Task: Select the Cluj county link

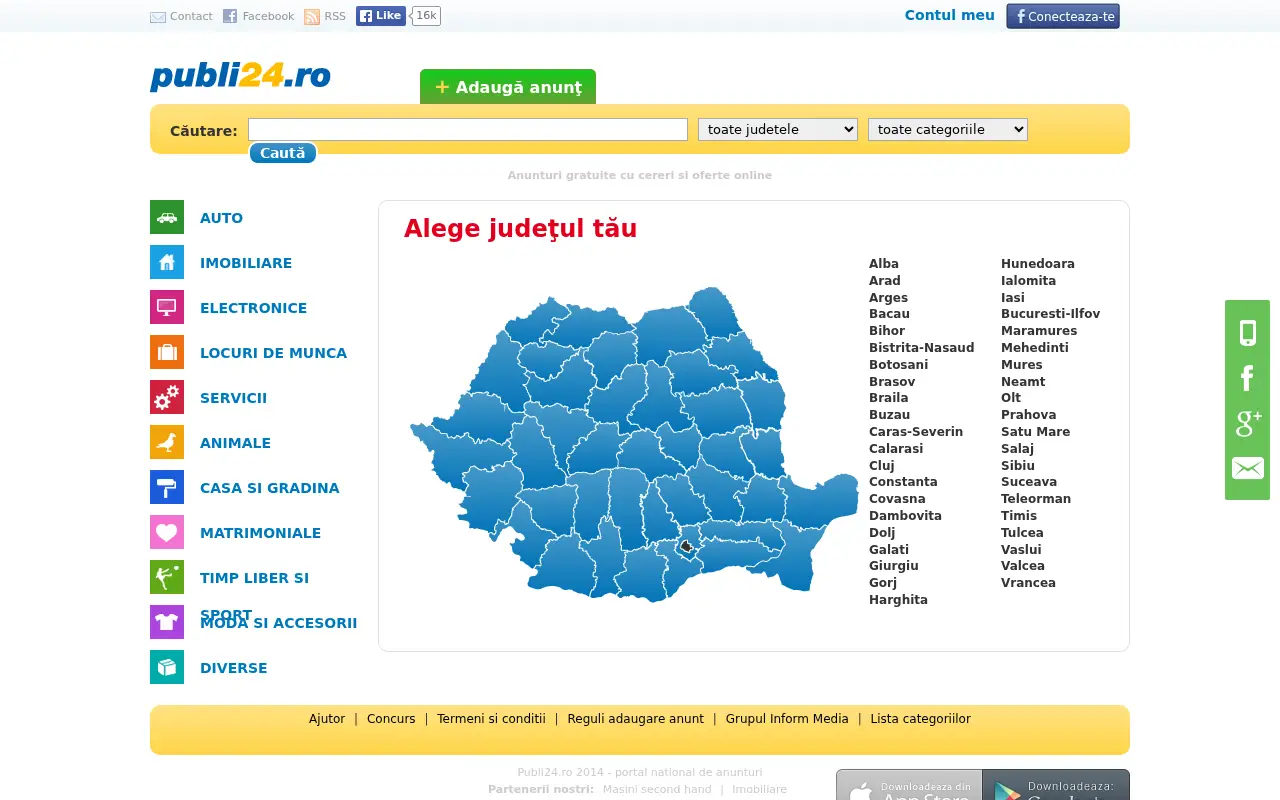Action: coord(882,465)
